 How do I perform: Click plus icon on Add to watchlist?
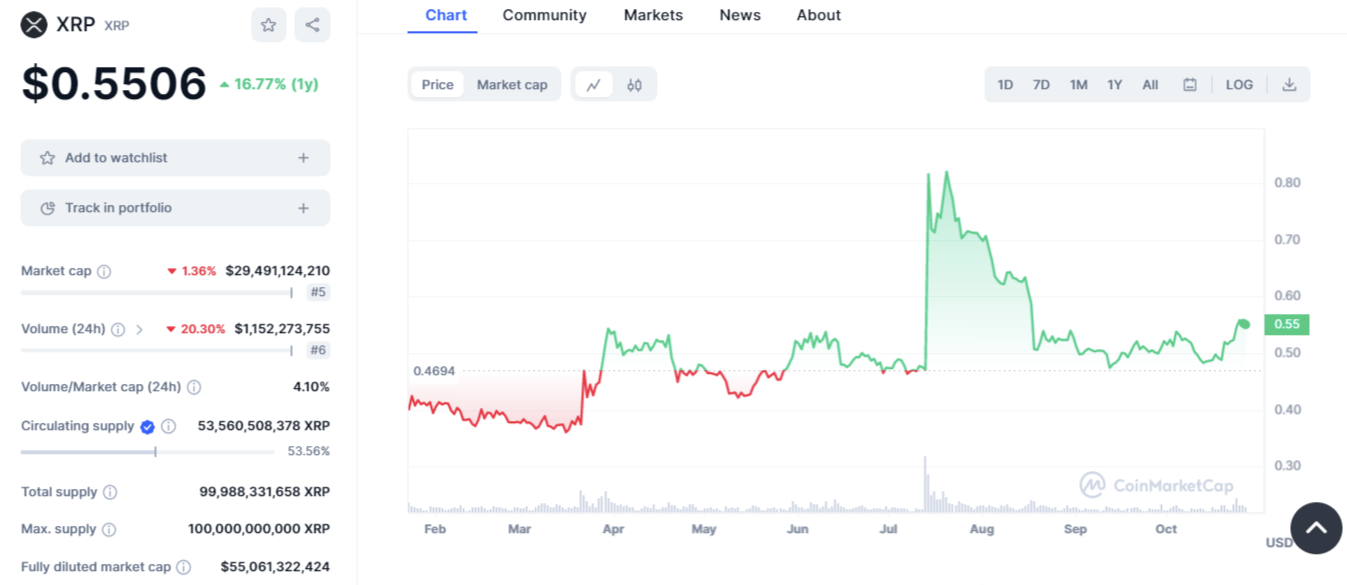pyautogui.click(x=304, y=158)
